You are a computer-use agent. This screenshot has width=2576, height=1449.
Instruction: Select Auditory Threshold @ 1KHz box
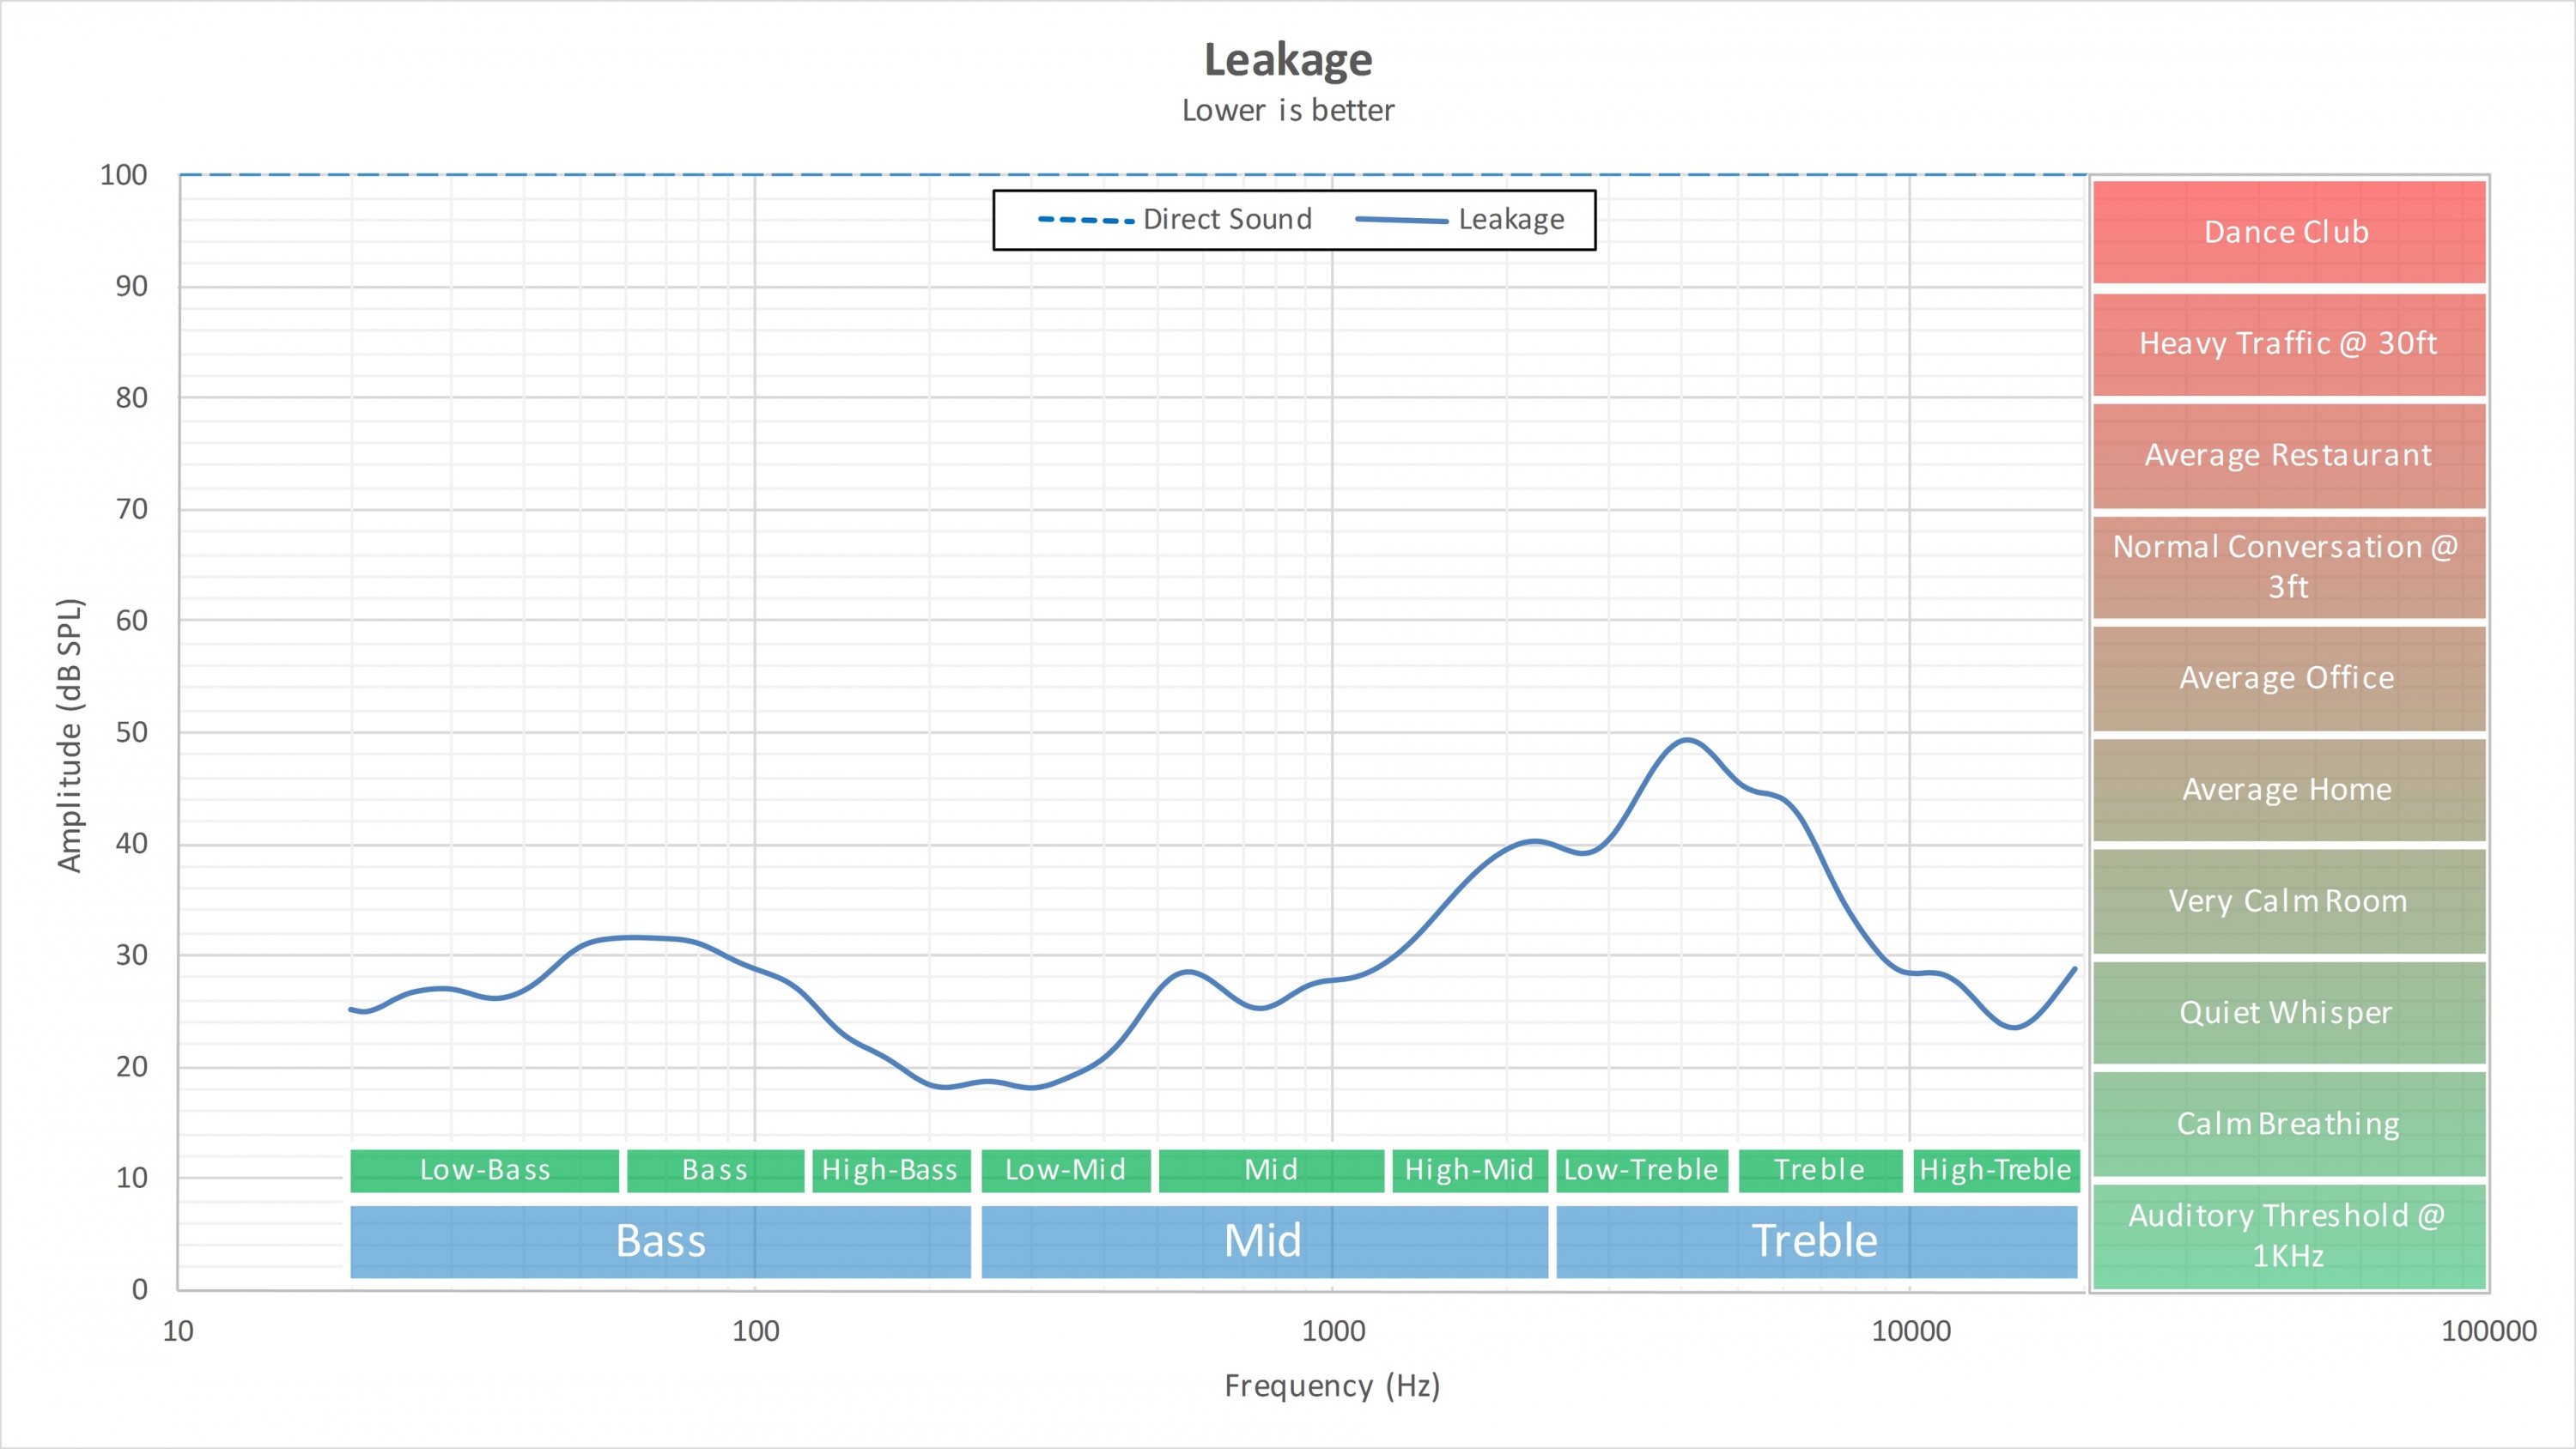click(2288, 1236)
